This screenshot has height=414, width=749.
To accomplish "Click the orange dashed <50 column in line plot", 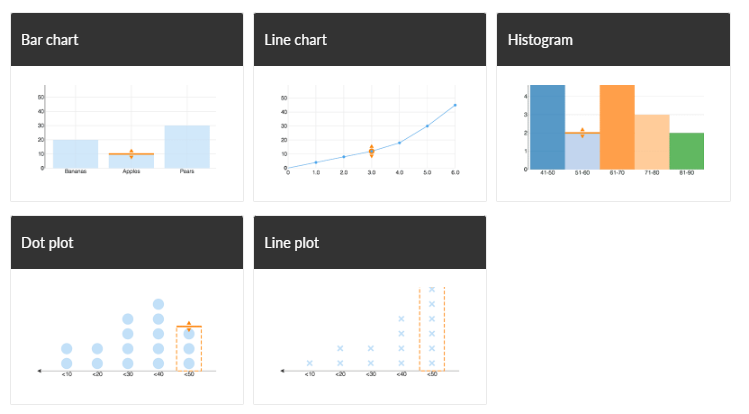I will [x=432, y=329].
